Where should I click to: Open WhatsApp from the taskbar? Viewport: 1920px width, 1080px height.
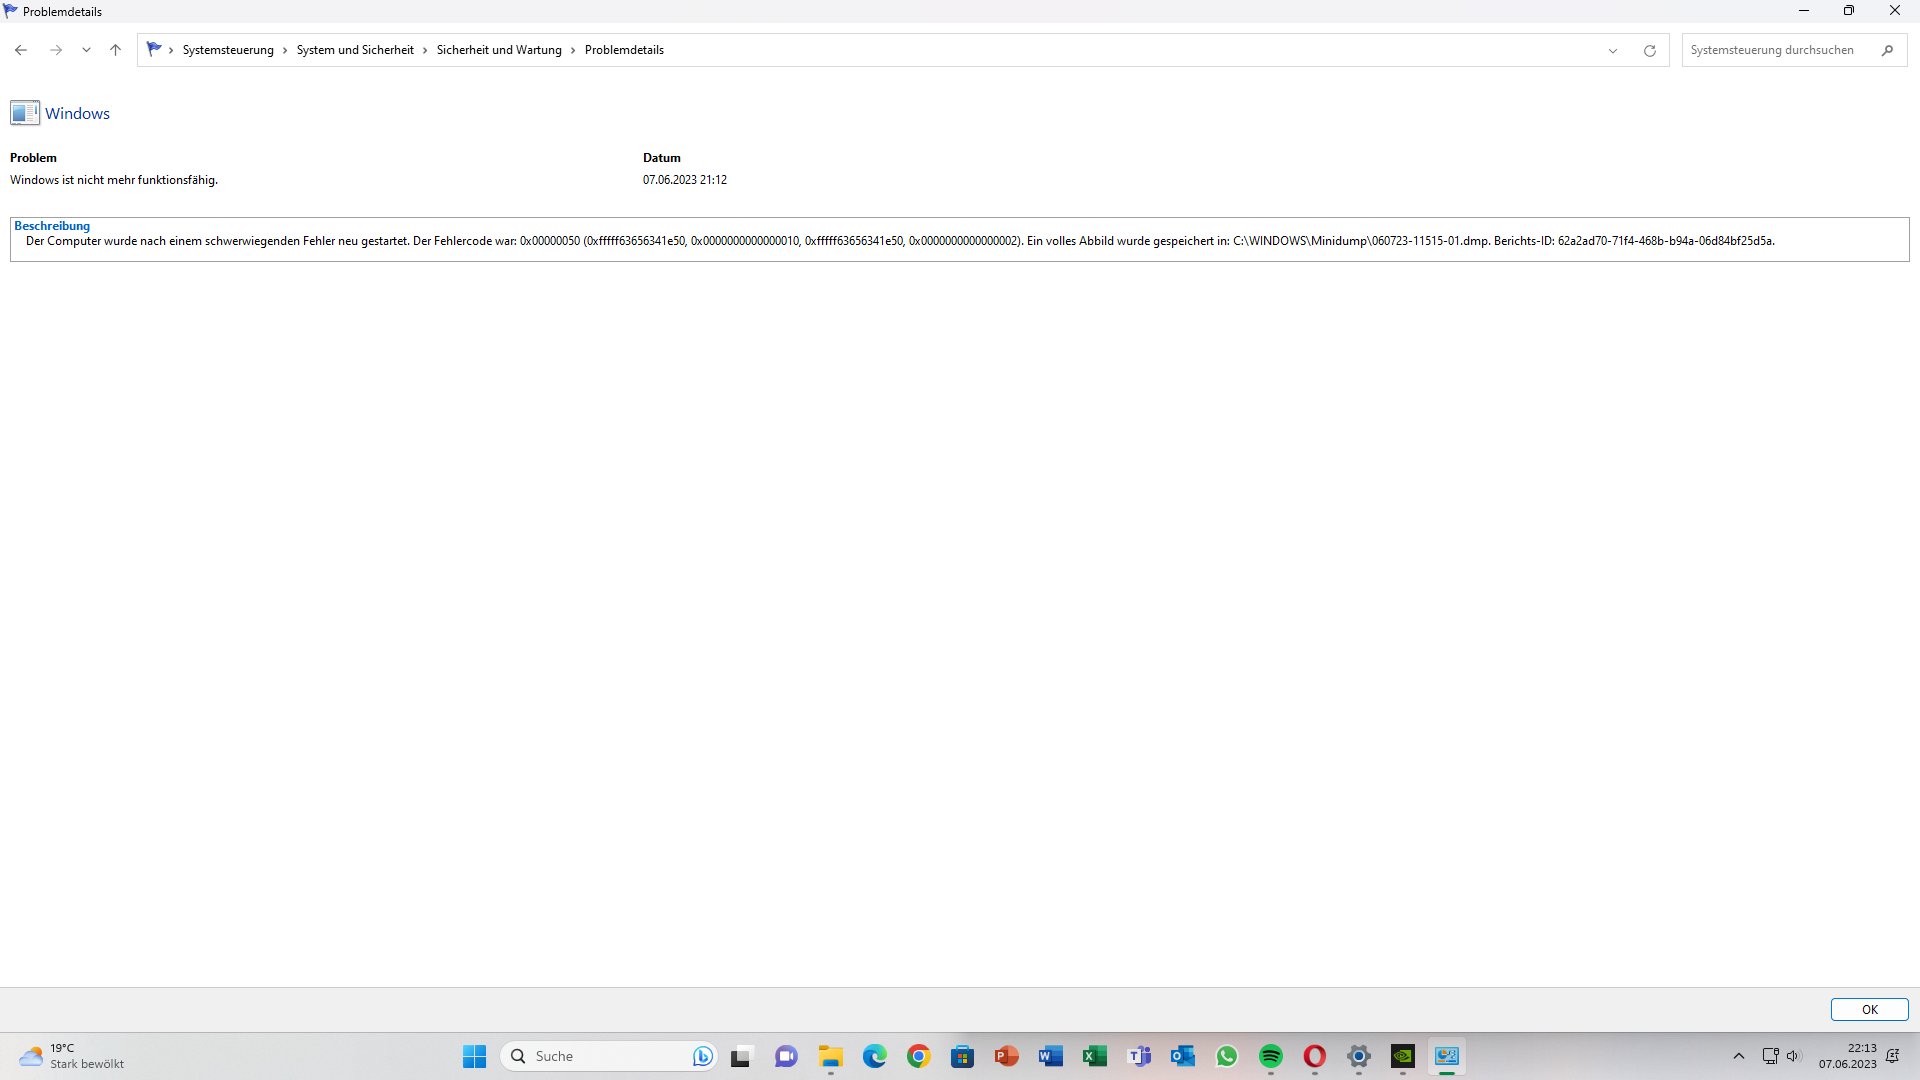coord(1227,1055)
